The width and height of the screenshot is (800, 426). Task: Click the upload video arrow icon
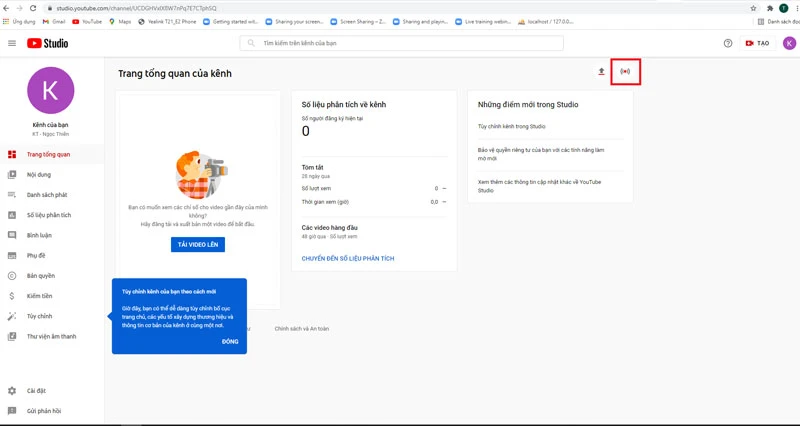click(602, 72)
